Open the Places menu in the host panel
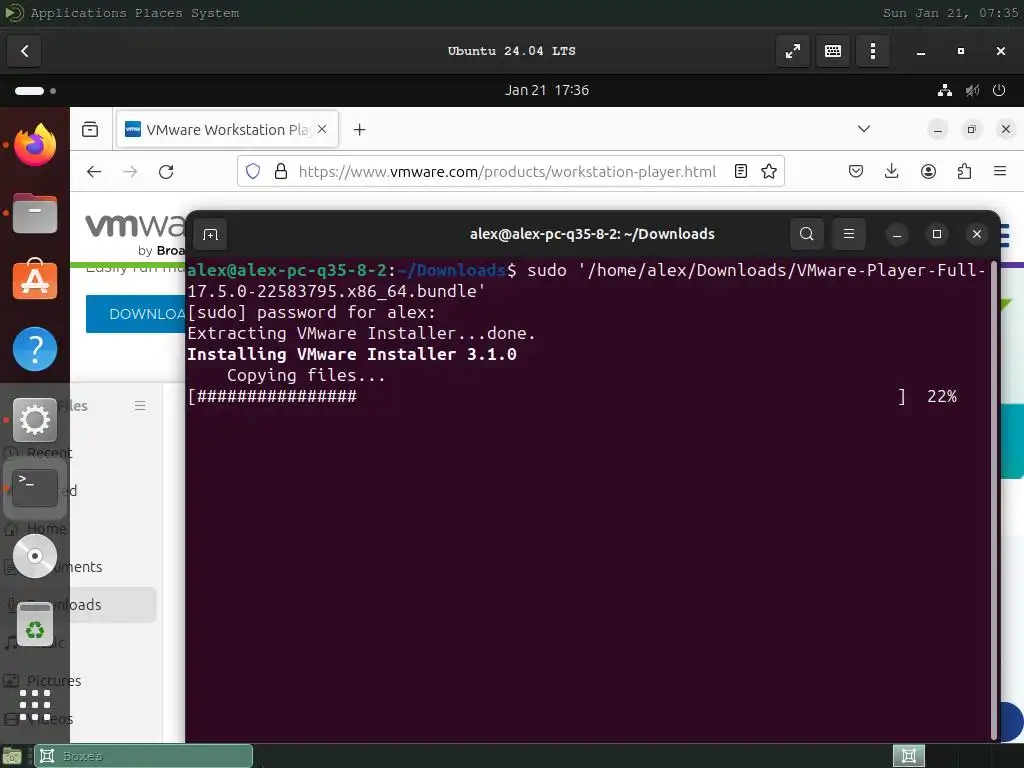Image resolution: width=1024 pixels, height=768 pixels. [x=159, y=13]
